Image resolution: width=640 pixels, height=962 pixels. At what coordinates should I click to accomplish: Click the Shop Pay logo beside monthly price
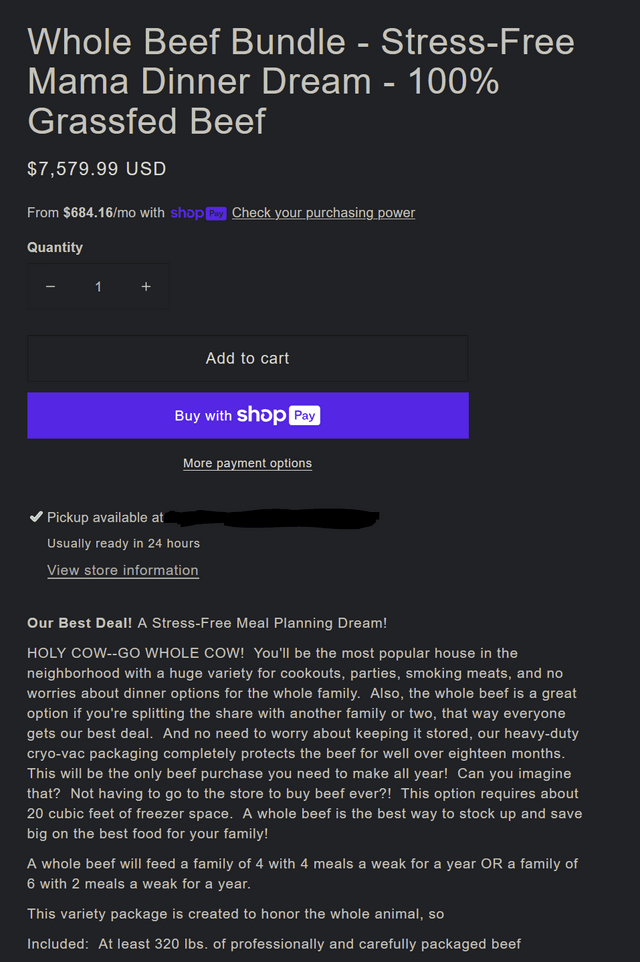click(198, 213)
